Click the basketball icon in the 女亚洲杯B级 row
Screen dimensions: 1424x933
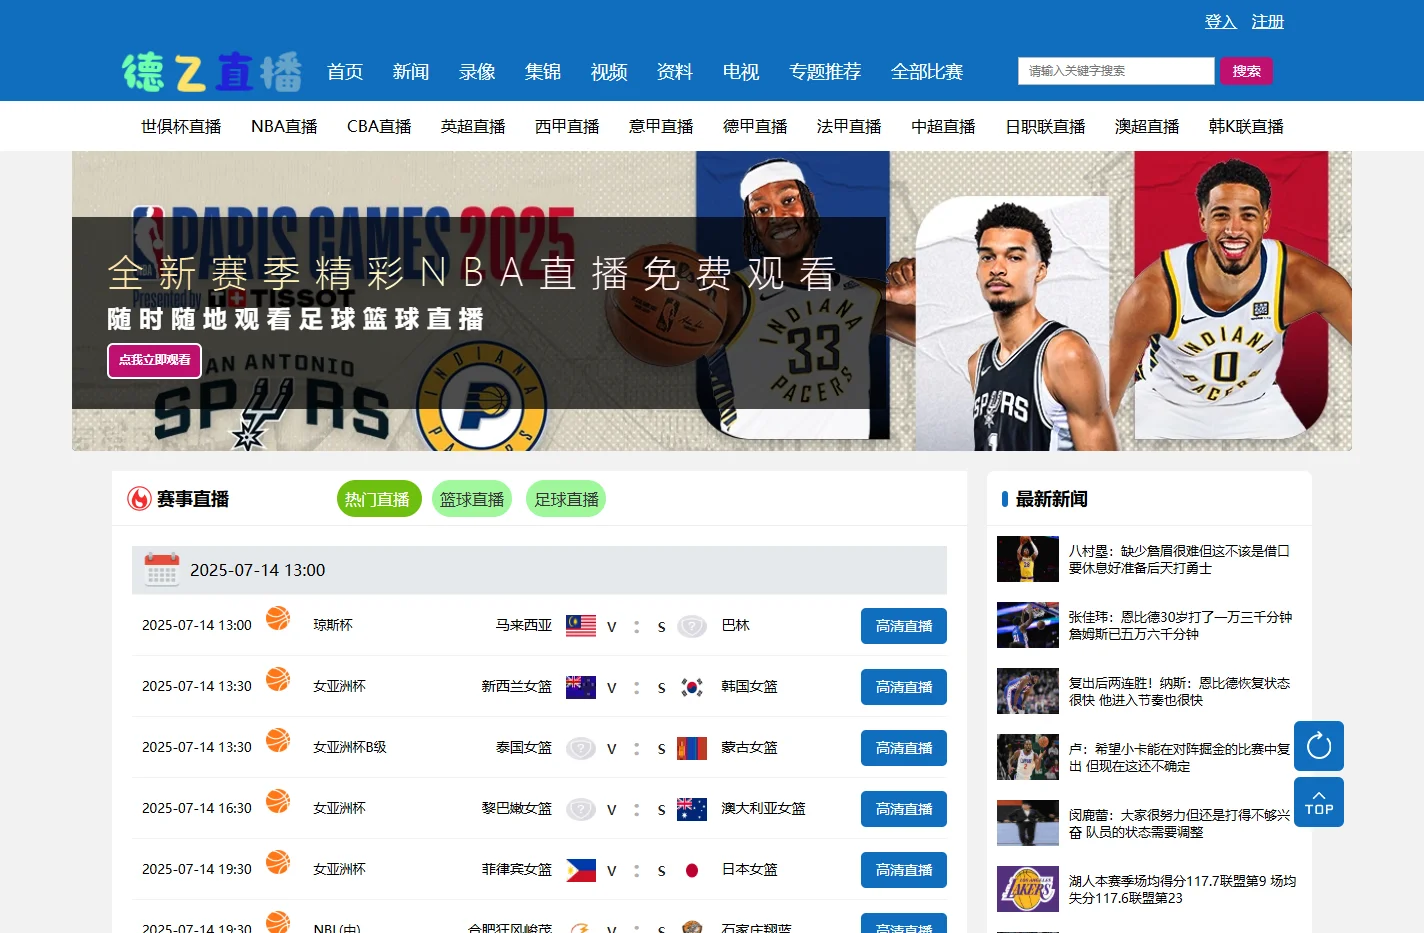point(278,740)
